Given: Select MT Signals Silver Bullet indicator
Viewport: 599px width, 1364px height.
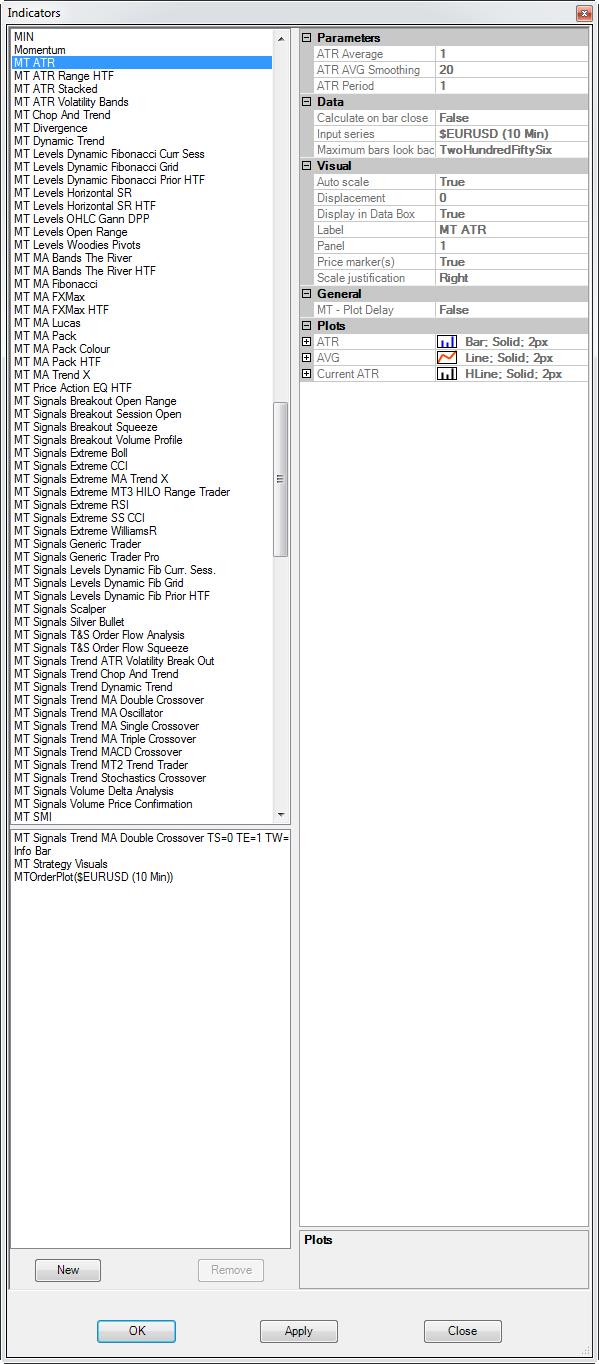Looking at the screenshot, I should click(x=69, y=622).
